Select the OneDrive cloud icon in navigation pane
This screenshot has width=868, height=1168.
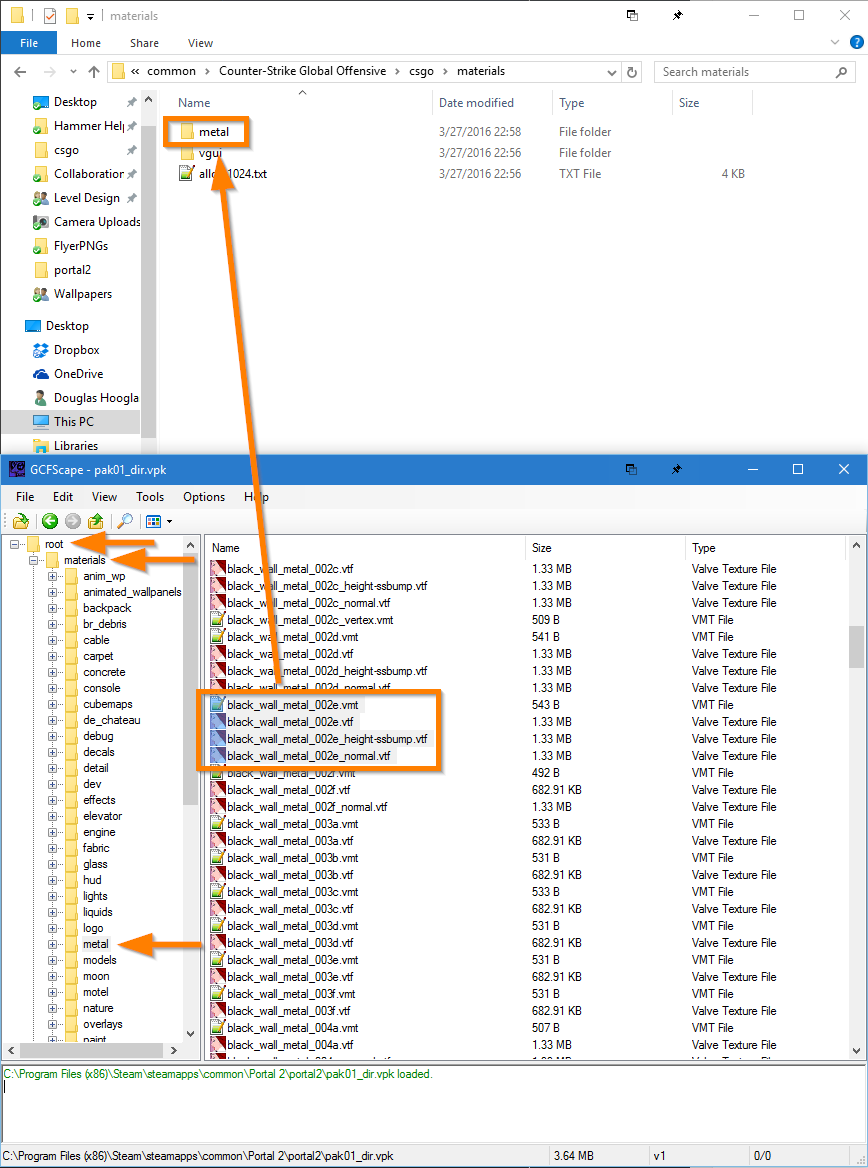pyautogui.click(x=41, y=374)
